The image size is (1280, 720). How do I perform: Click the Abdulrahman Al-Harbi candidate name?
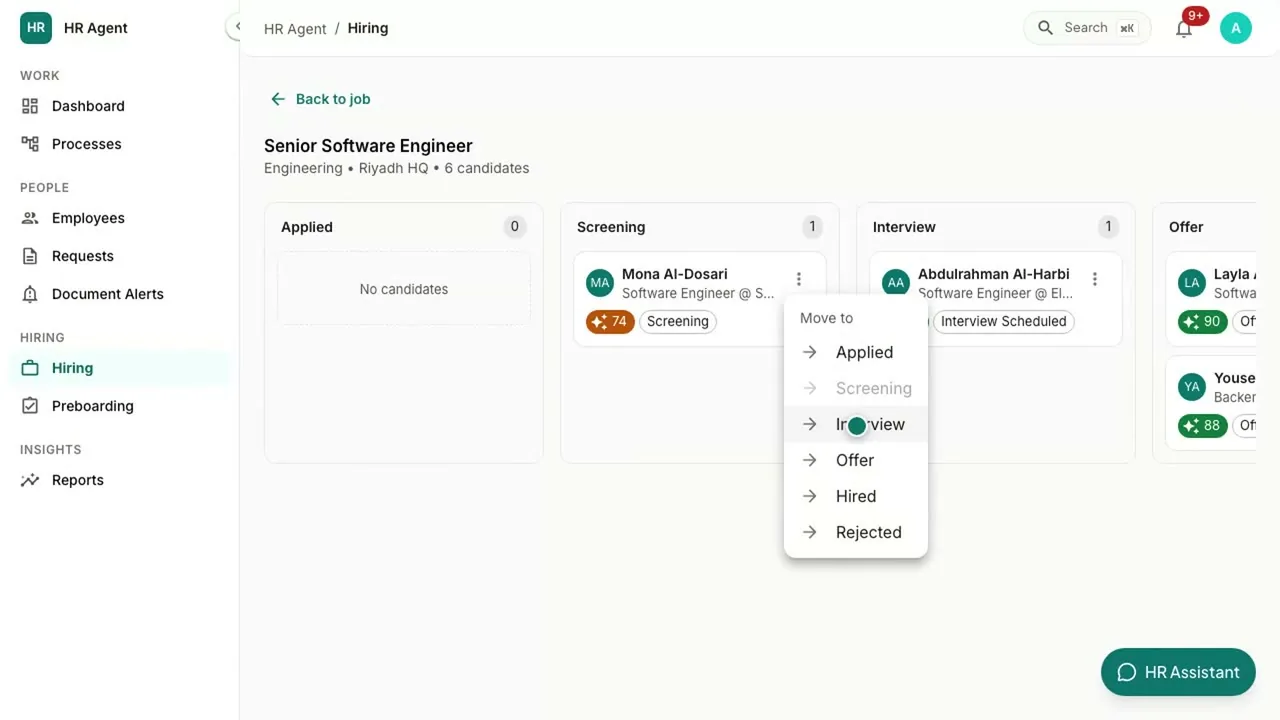pyautogui.click(x=994, y=274)
